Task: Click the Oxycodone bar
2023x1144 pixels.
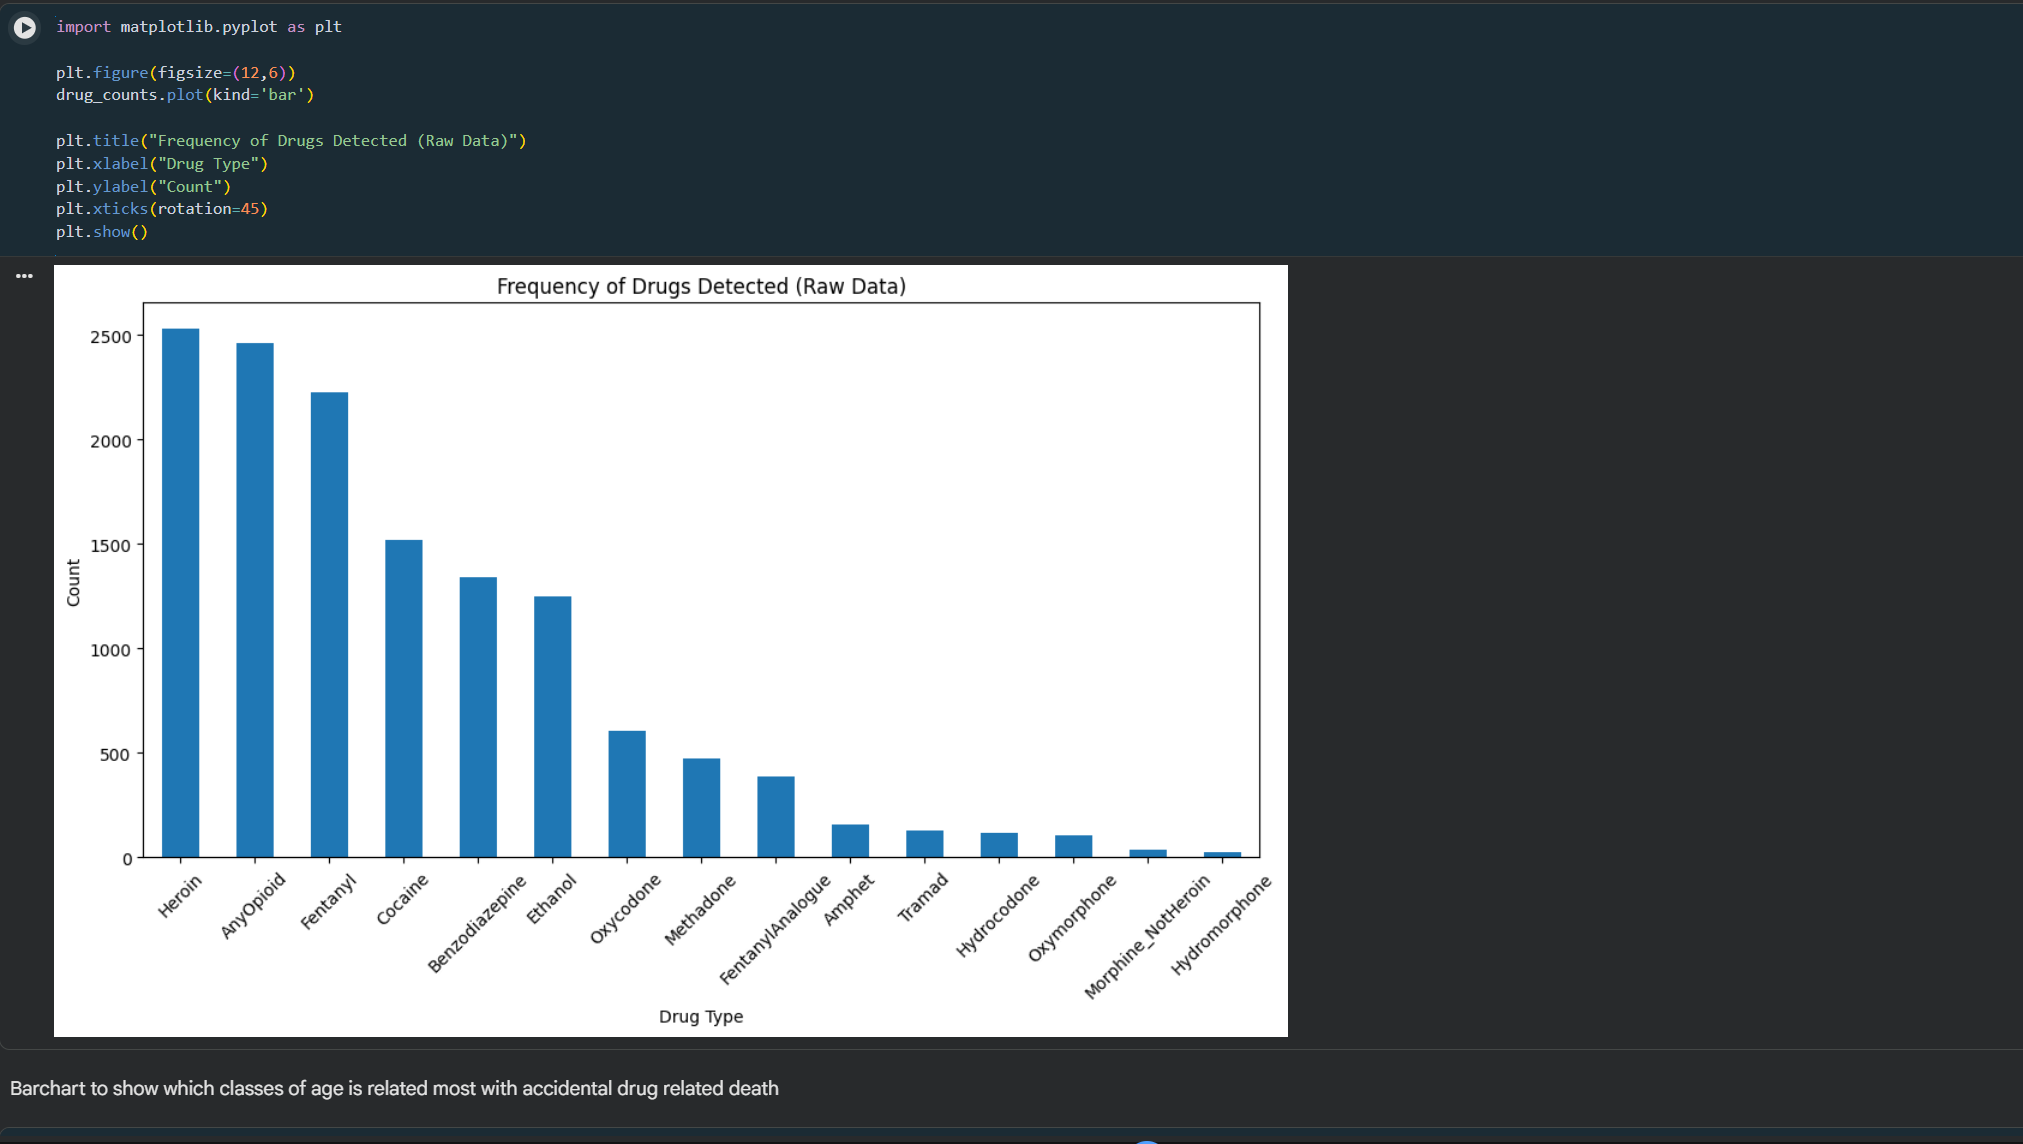Action: [627, 794]
